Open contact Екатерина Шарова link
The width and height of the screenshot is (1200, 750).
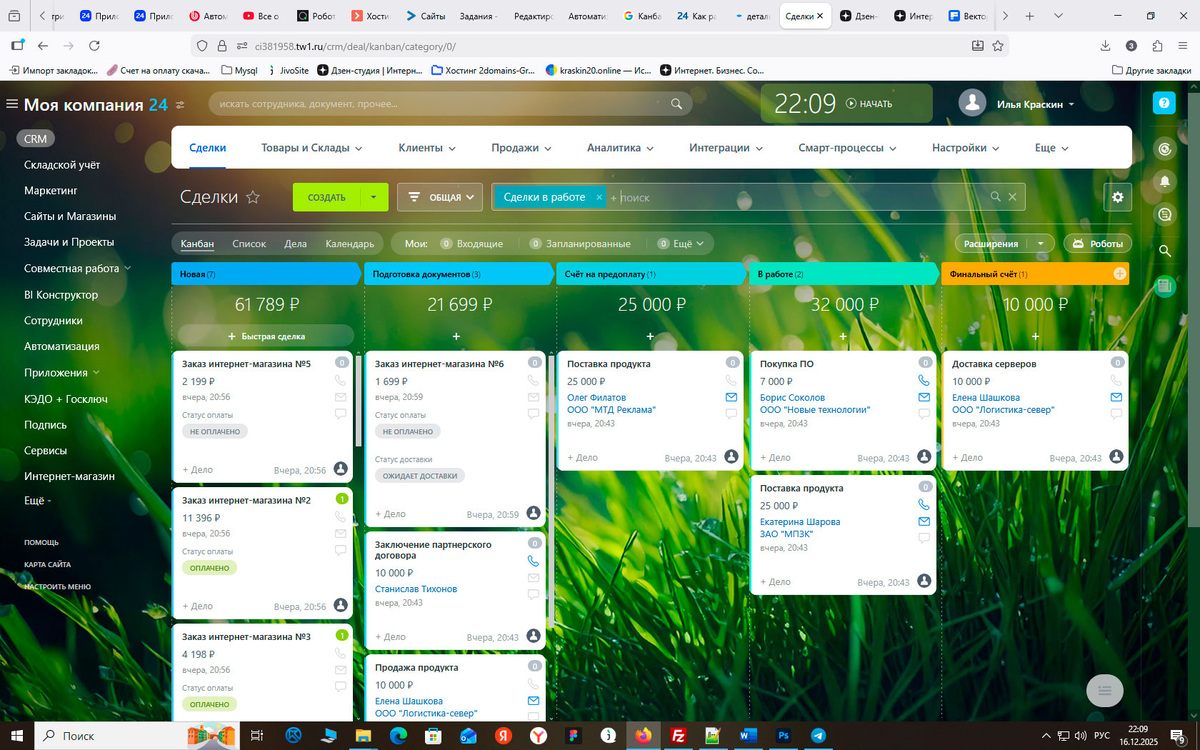point(800,521)
